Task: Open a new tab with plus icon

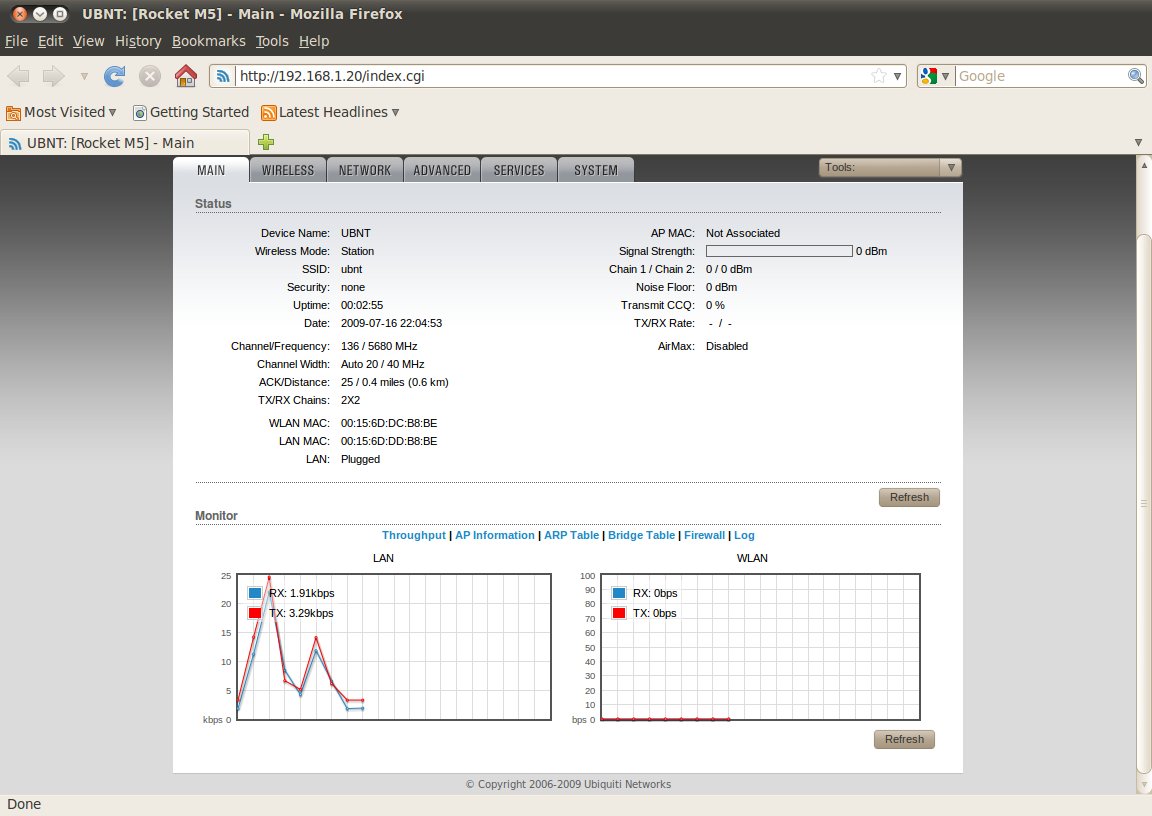Action: click(266, 142)
